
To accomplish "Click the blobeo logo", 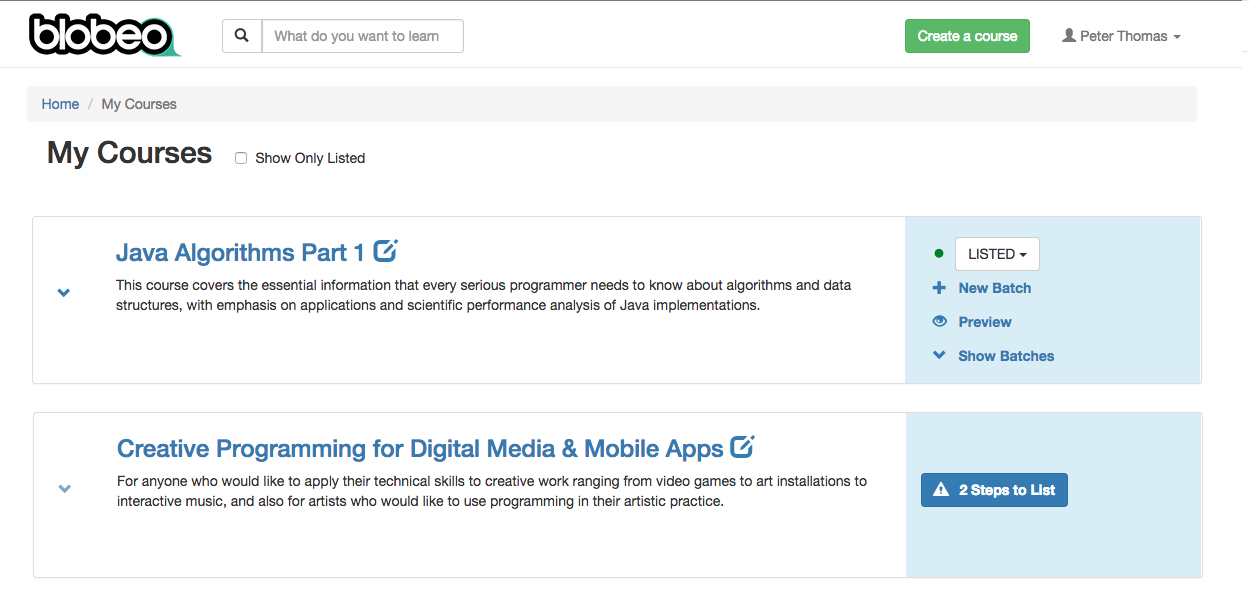I will click(104, 35).
